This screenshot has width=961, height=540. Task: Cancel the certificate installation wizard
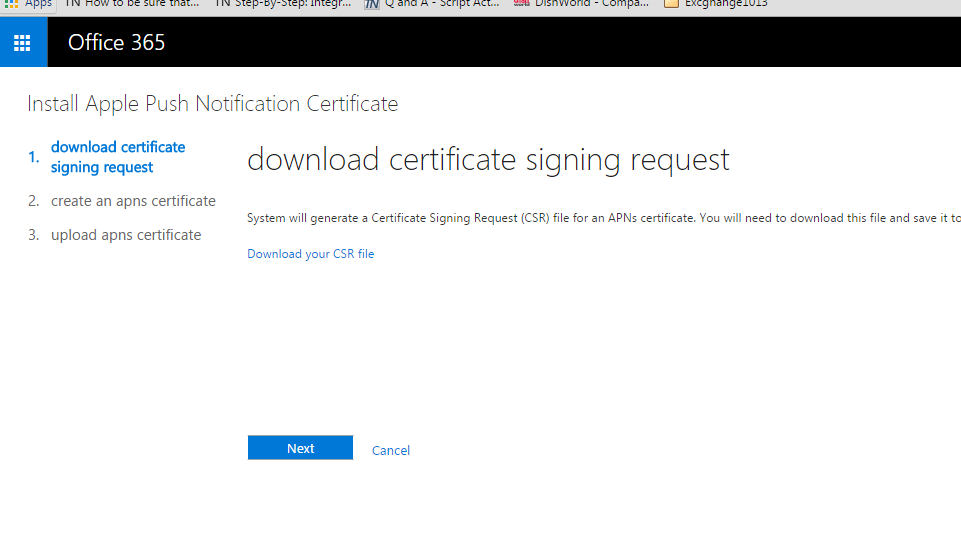click(390, 450)
